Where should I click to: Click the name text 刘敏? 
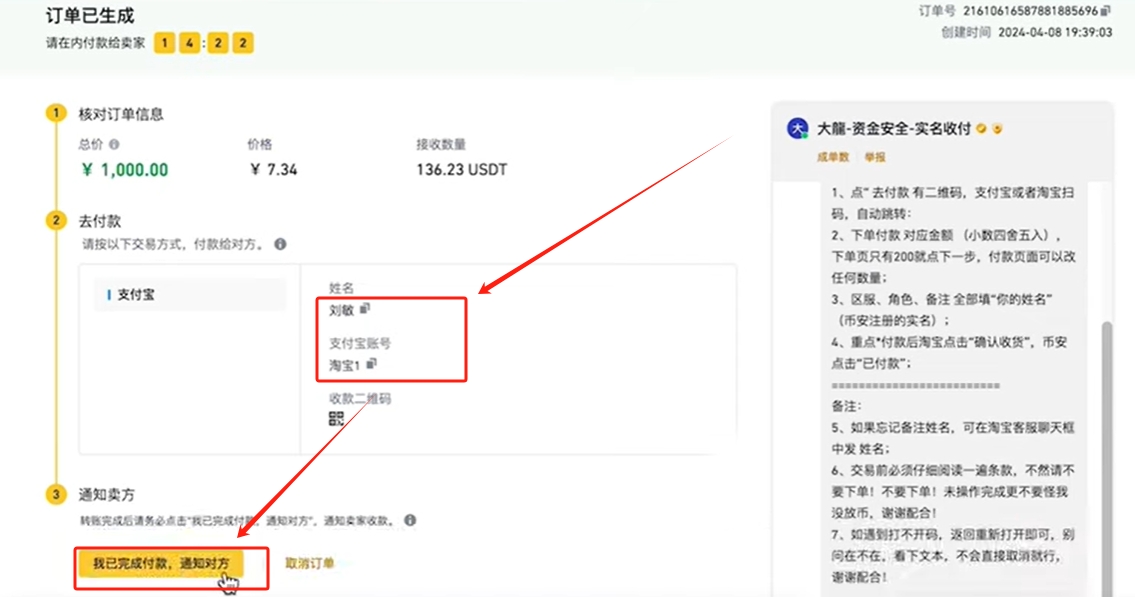pyautogui.click(x=341, y=310)
